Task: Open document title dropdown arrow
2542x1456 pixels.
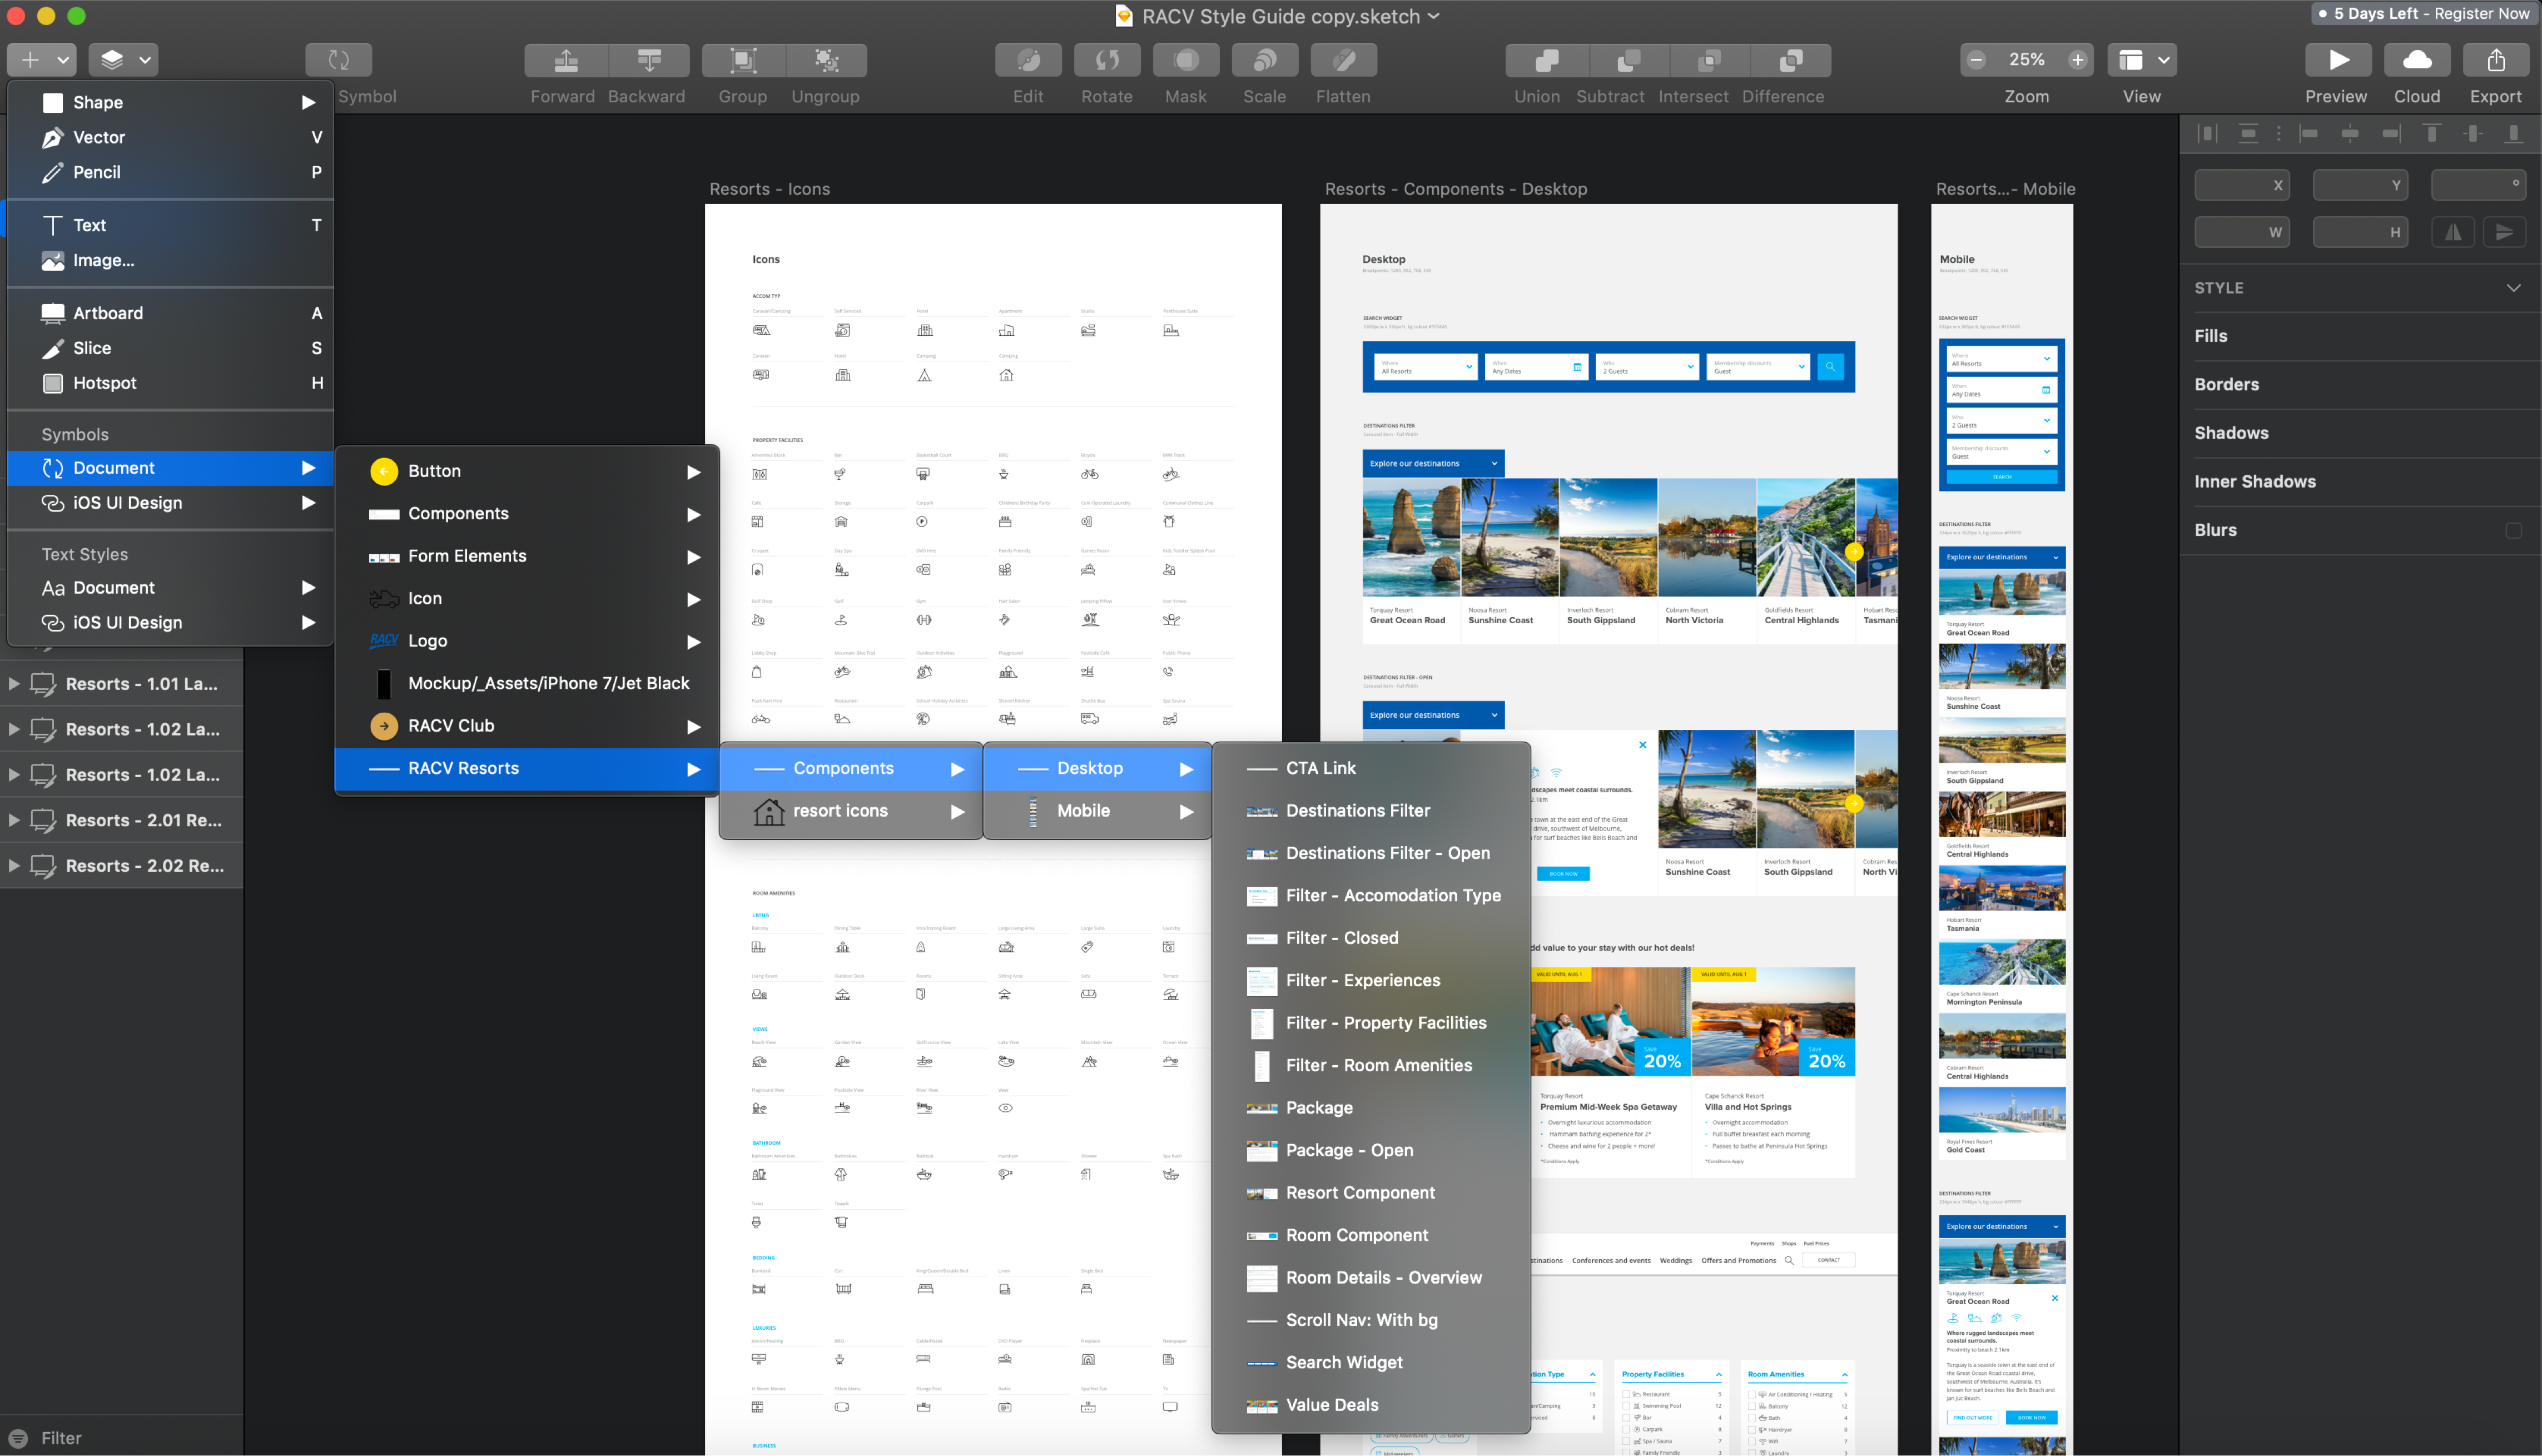Action: click(1434, 16)
